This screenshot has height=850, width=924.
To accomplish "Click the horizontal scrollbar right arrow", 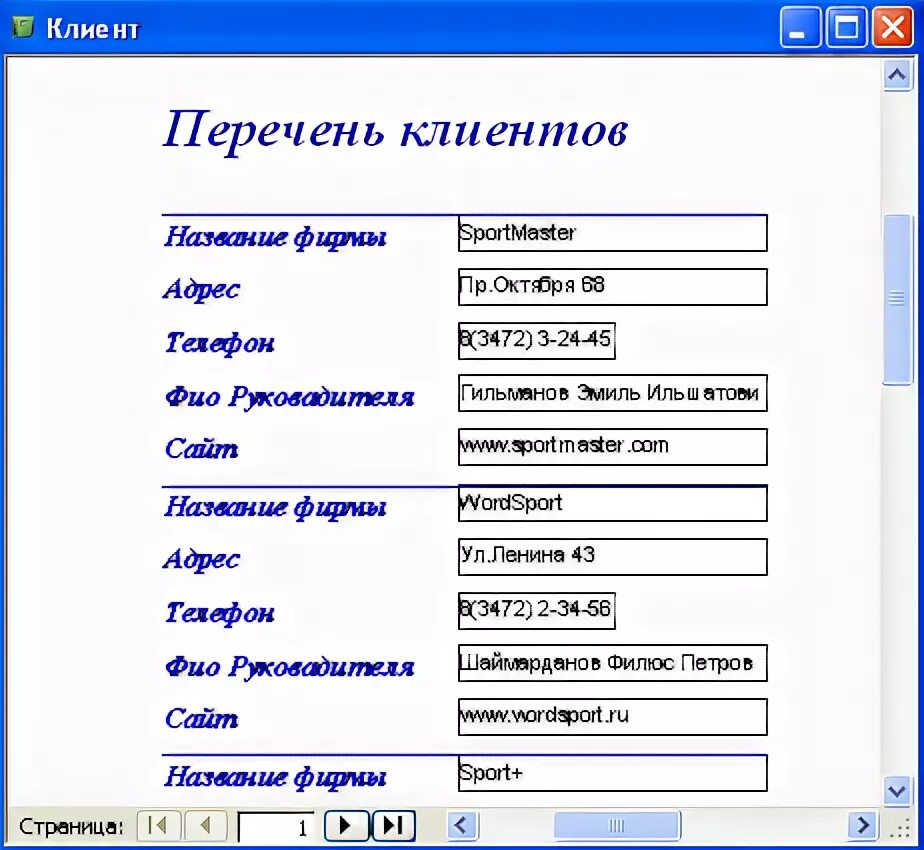I will pos(863,825).
